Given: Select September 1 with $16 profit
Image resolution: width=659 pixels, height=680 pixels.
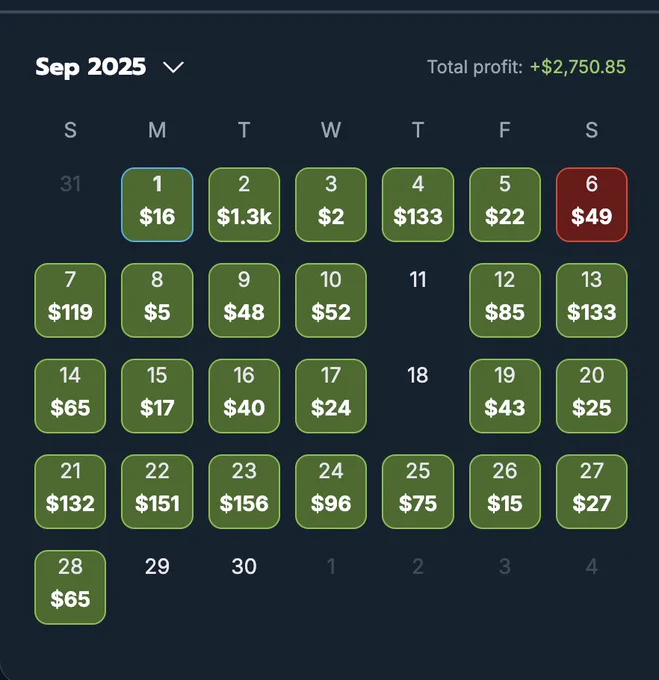Looking at the screenshot, I should 157,205.
